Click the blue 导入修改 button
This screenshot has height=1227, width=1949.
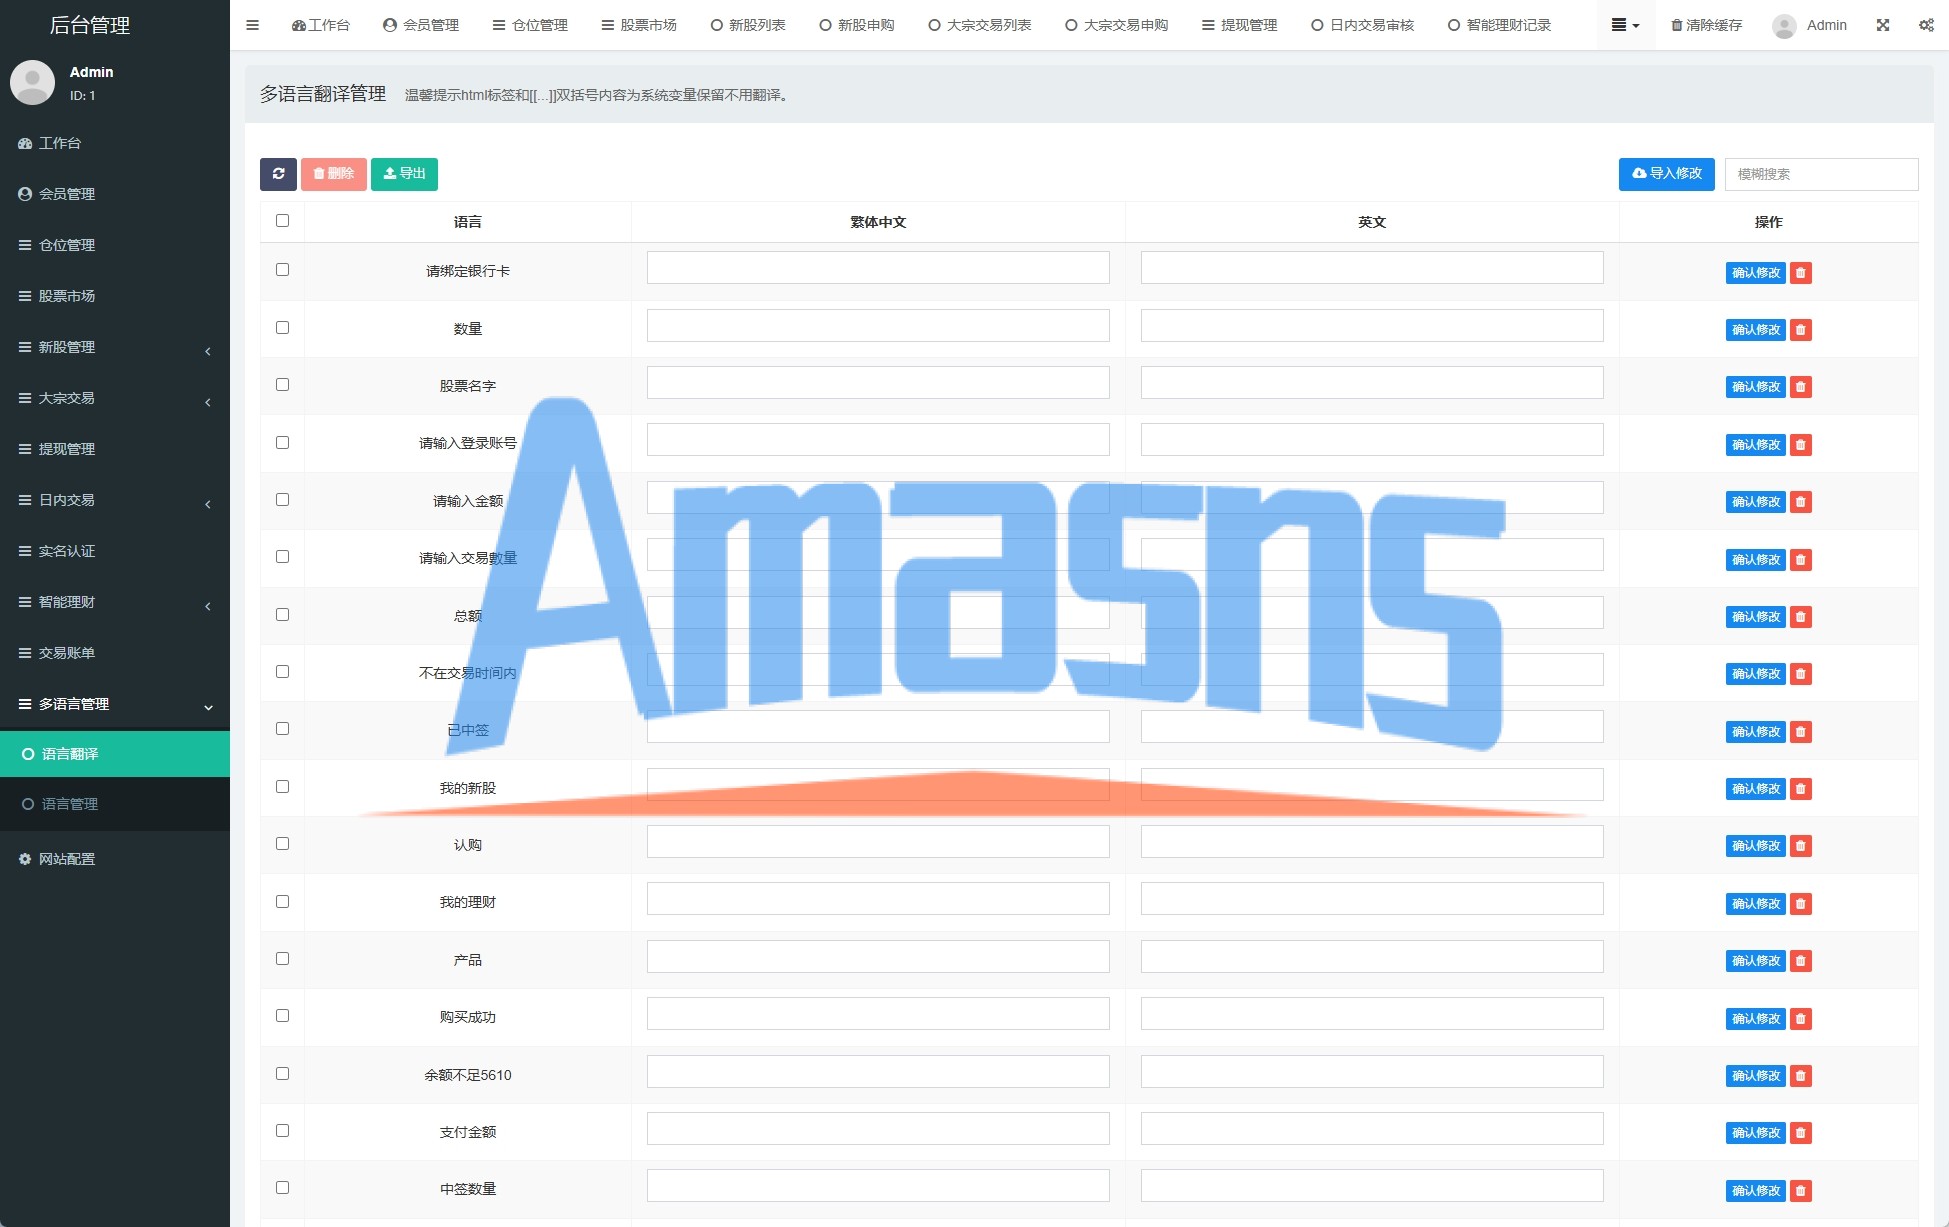1667,174
